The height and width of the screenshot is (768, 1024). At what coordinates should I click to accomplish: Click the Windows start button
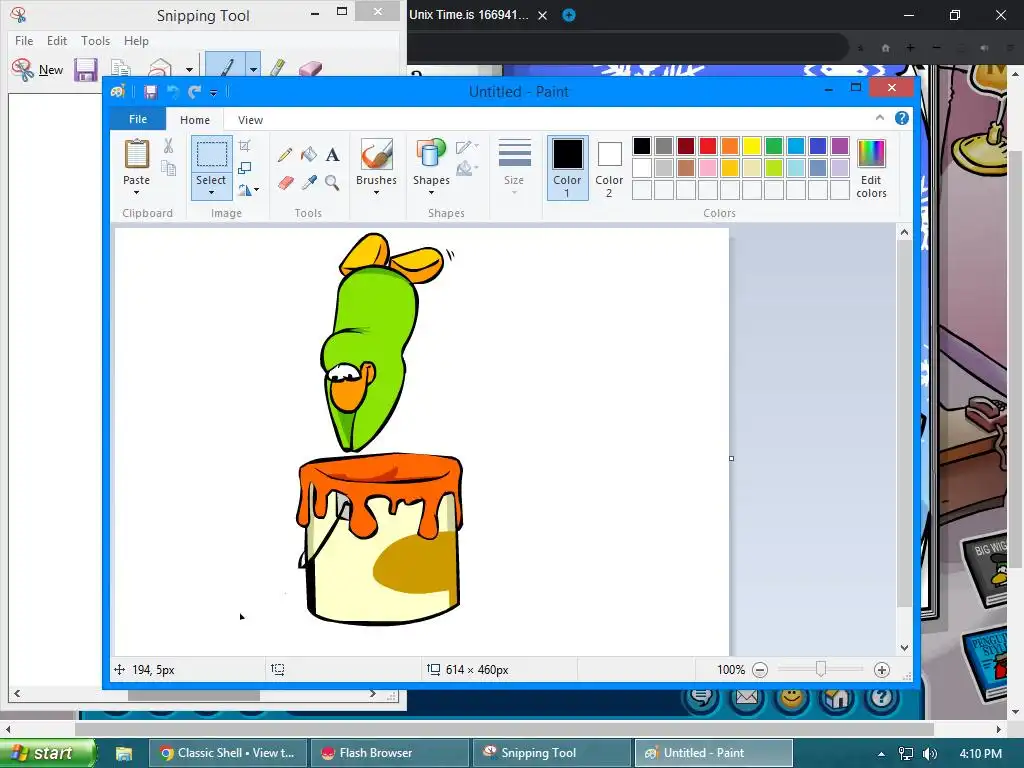(47, 753)
